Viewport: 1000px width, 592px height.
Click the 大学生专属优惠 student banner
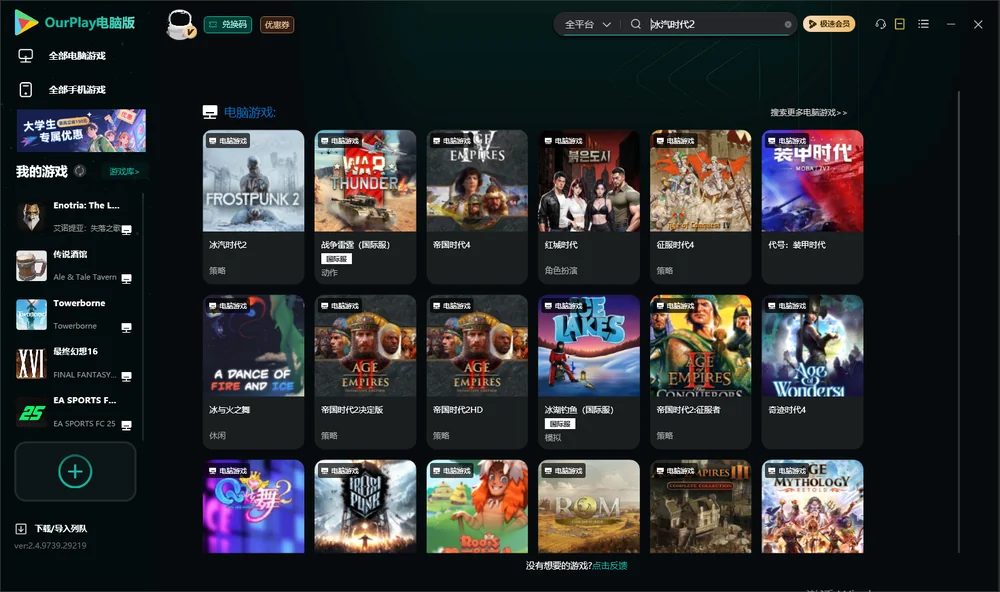pyautogui.click(x=81, y=130)
